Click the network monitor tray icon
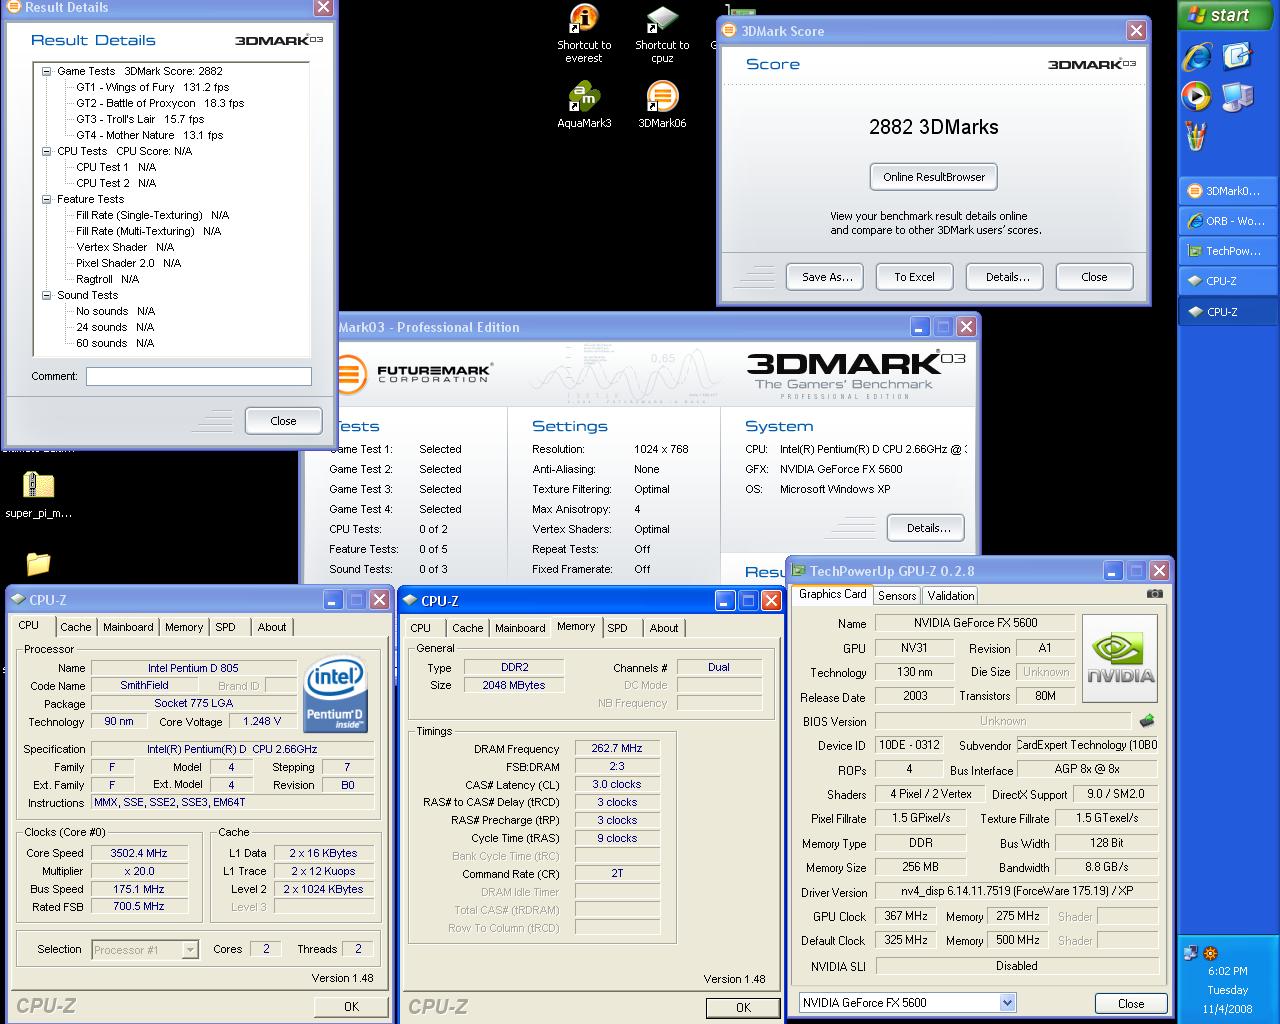The height and width of the screenshot is (1024, 1280). pos(1191,953)
